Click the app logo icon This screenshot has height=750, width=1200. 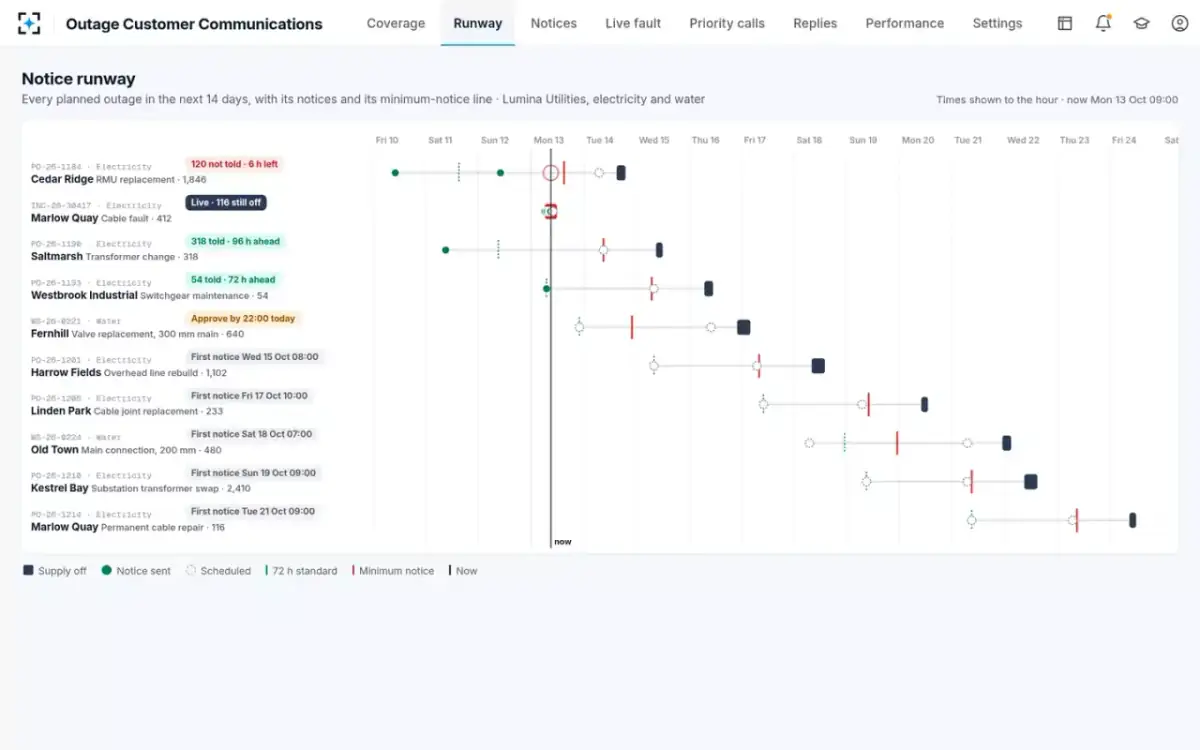(29, 23)
